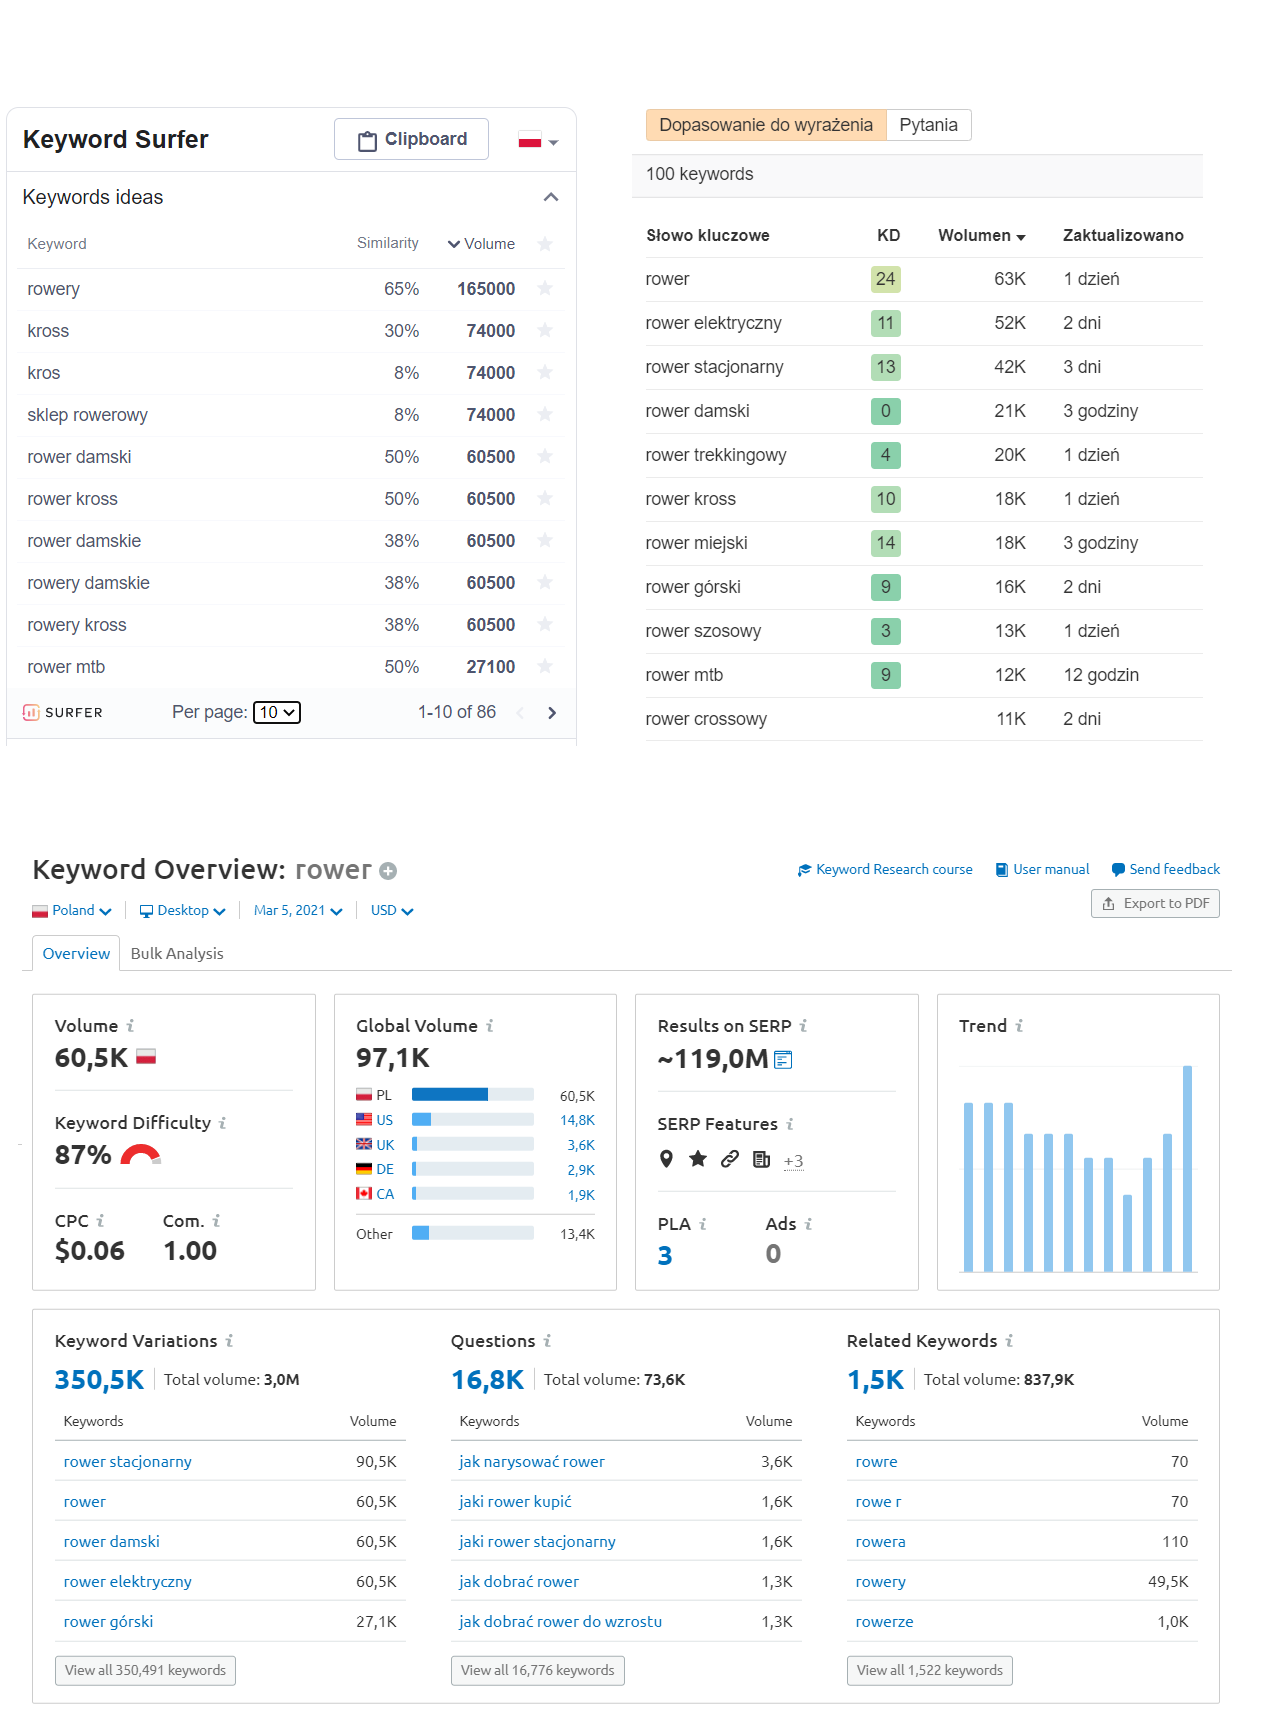Screen dimensions: 1262x1726
Task: Click the local pack pin SERP feature icon
Action: coord(667,1159)
